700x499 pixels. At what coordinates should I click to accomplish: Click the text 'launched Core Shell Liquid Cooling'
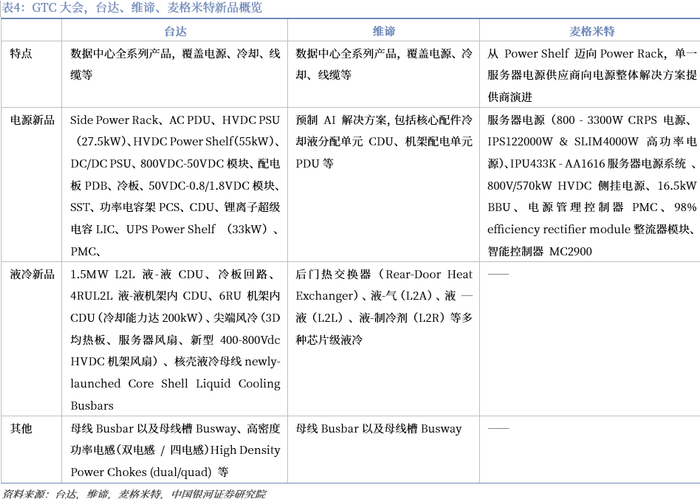point(175,384)
